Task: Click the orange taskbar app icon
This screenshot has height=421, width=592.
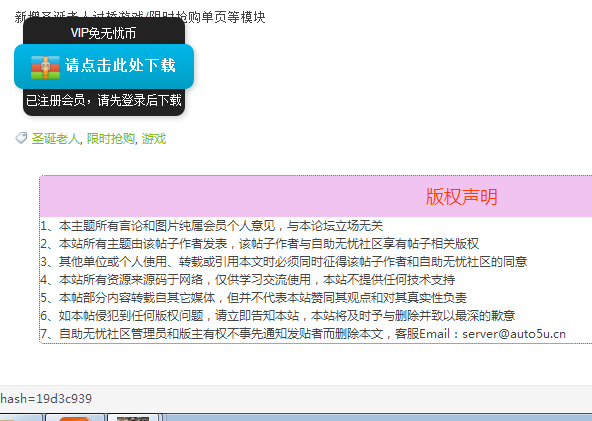Action: (x=75, y=418)
